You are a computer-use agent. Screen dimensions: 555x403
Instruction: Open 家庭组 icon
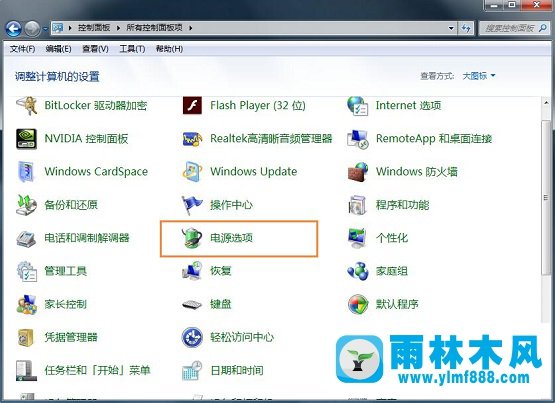tap(357, 271)
